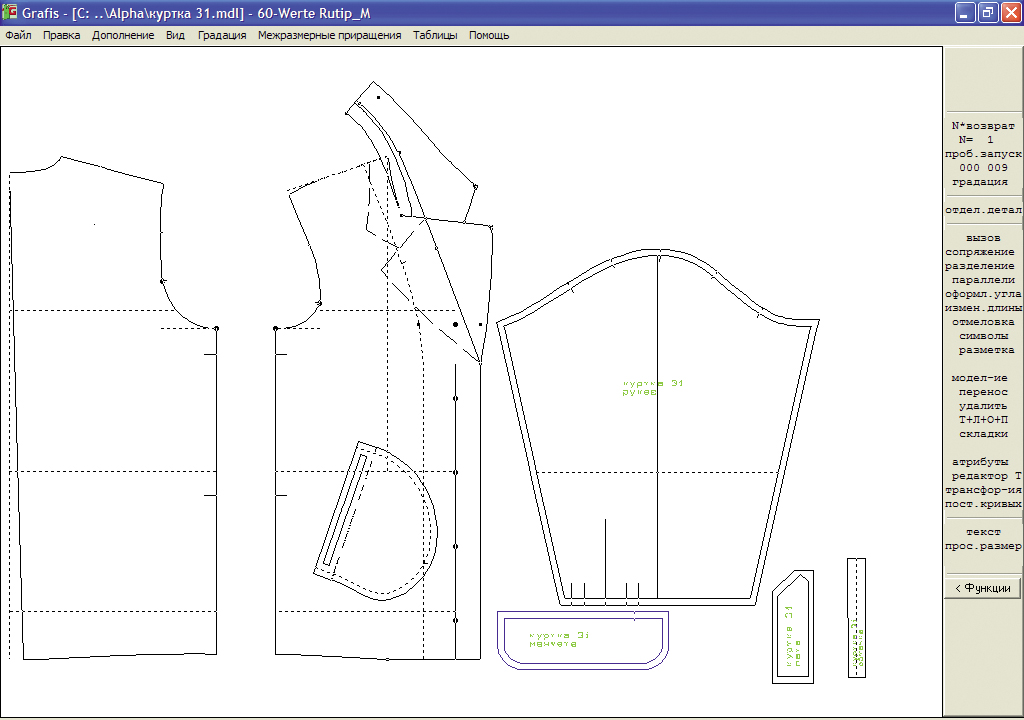This screenshot has width=1024, height=720.
Task: Open the редактор Т function
Action: click(x=983, y=477)
